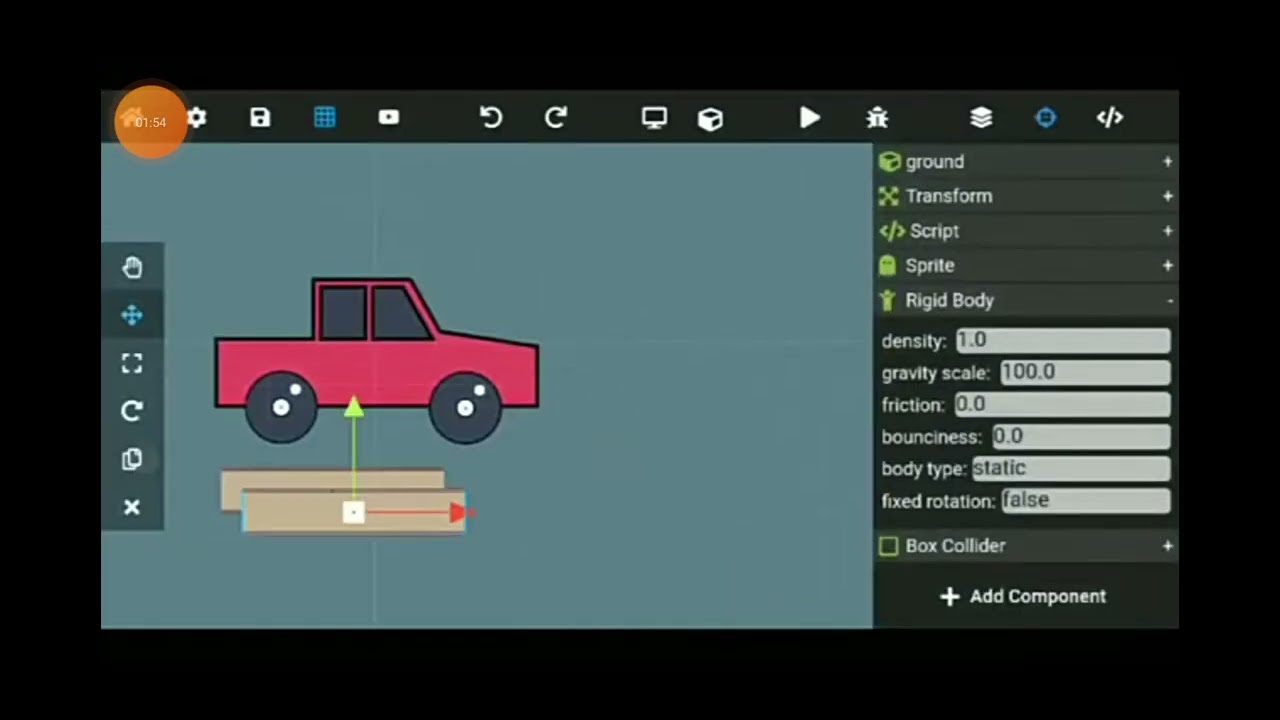Select the rotate tool in left toolbar

(132, 411)
